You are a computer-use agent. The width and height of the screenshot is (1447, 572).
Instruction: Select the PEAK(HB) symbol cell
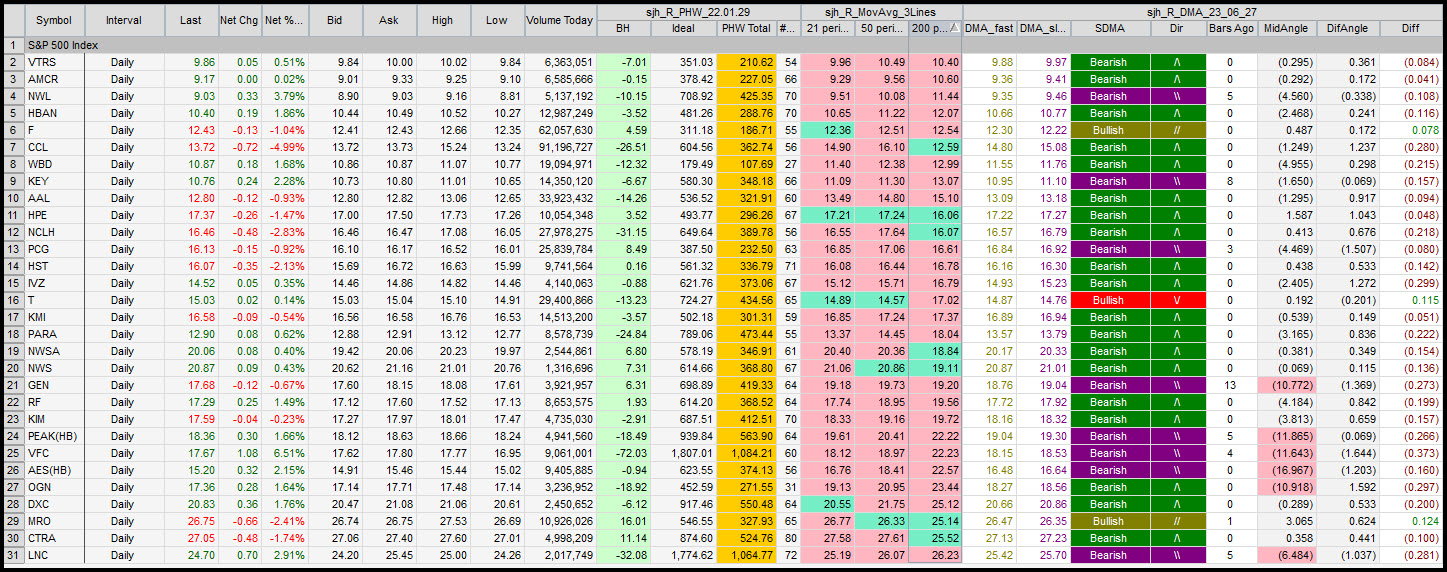[52, 436]
